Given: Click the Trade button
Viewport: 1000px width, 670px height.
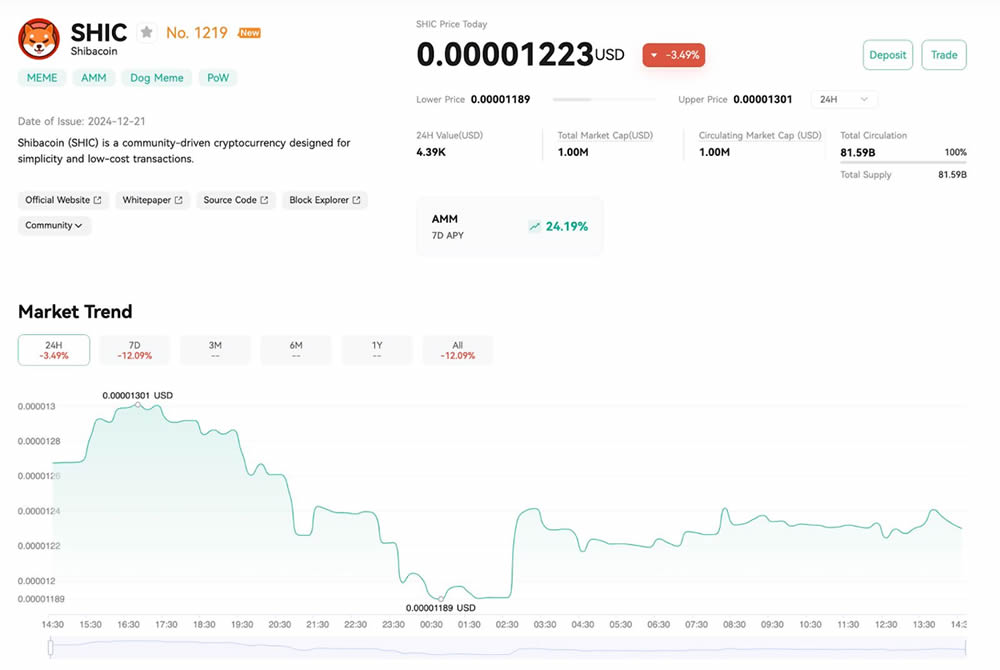Looking at the screenshot, I should pos(944,55).
